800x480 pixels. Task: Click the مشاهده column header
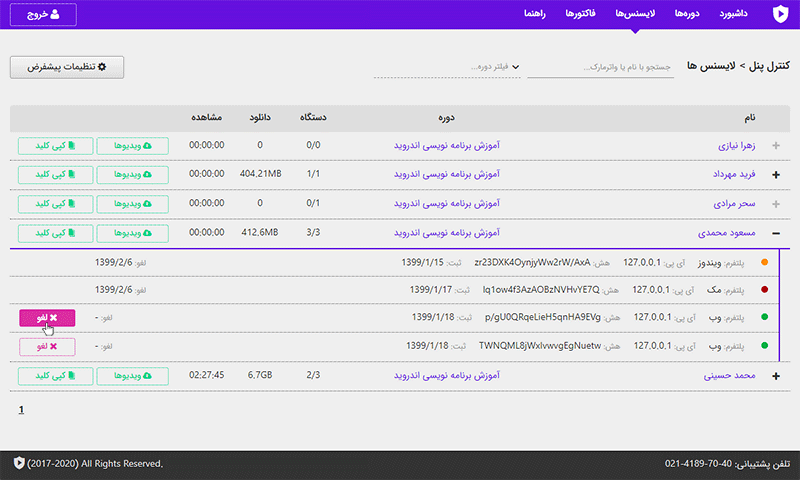207,117
